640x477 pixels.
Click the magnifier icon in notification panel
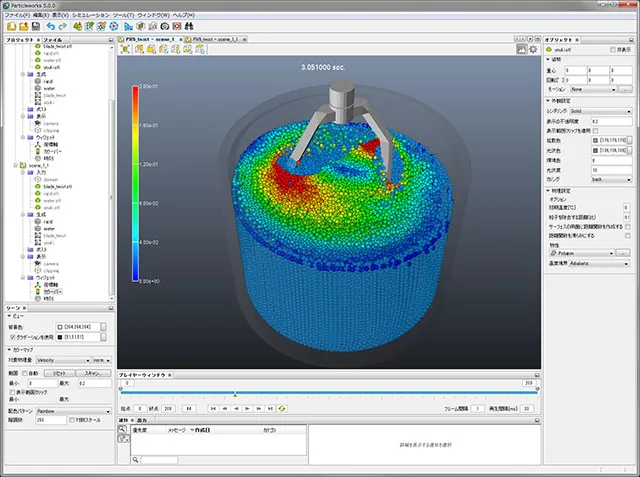122,429
